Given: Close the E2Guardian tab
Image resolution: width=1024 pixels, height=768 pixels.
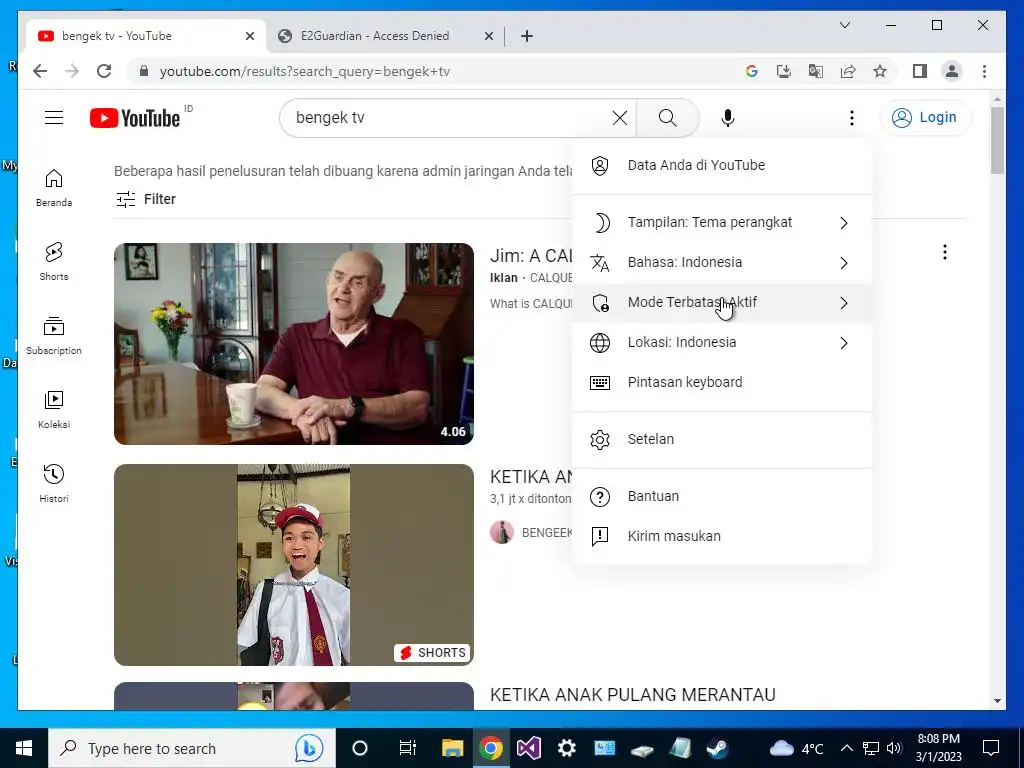Looking at the screenshot, I should pyautogui.click(x=488, y=37).
